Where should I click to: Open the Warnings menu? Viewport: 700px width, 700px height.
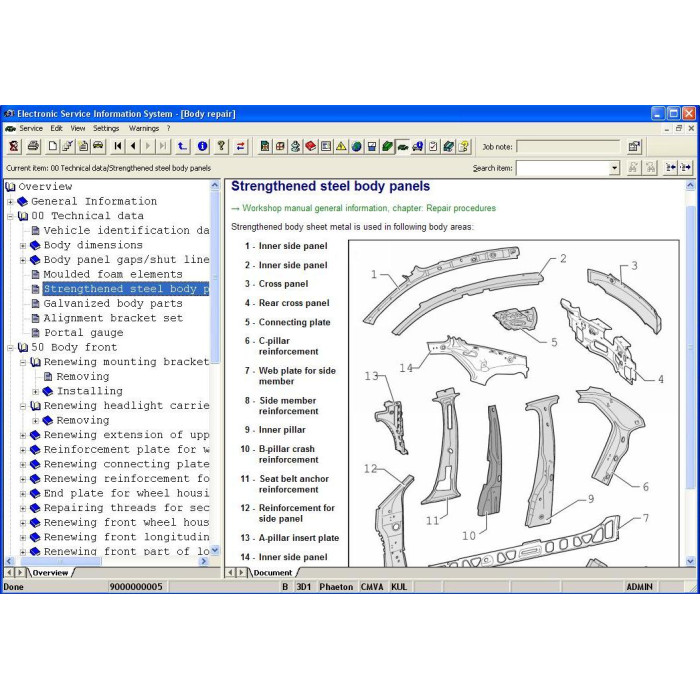point(144,128)
